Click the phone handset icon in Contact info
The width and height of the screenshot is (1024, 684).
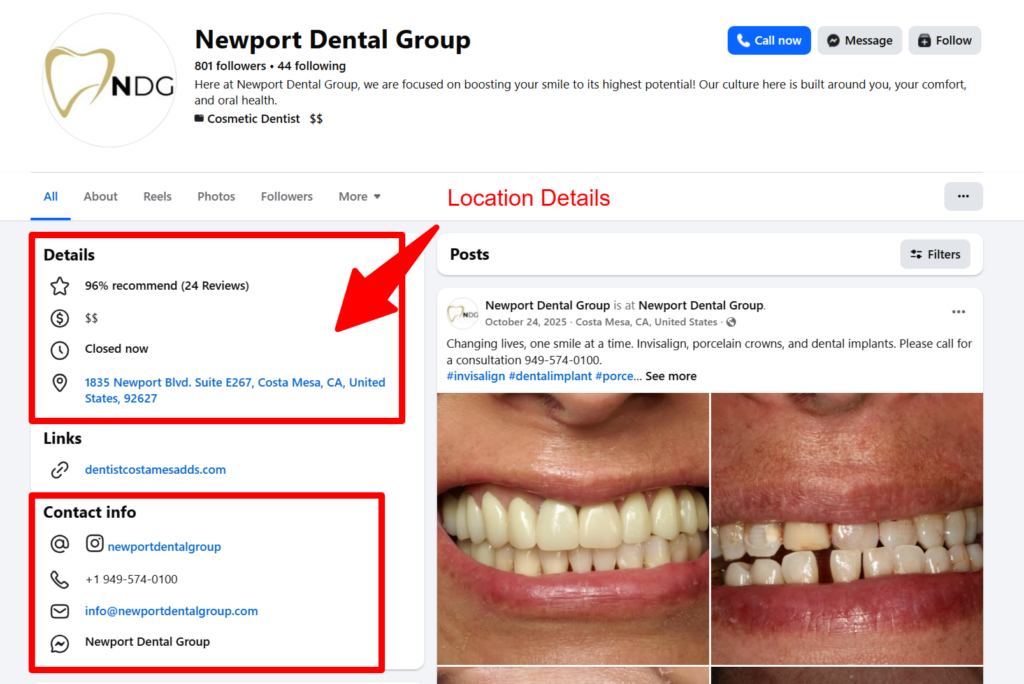click(59, 579)
